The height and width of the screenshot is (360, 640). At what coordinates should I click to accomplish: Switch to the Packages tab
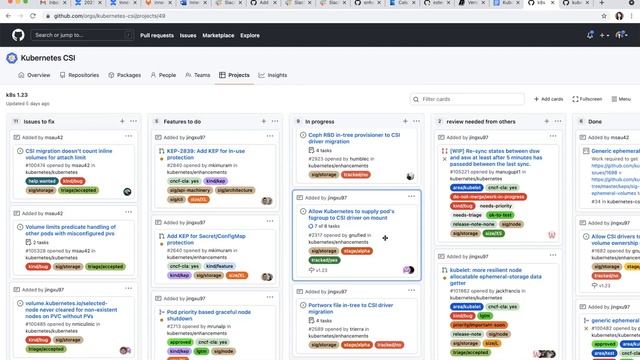pos(124,75)
